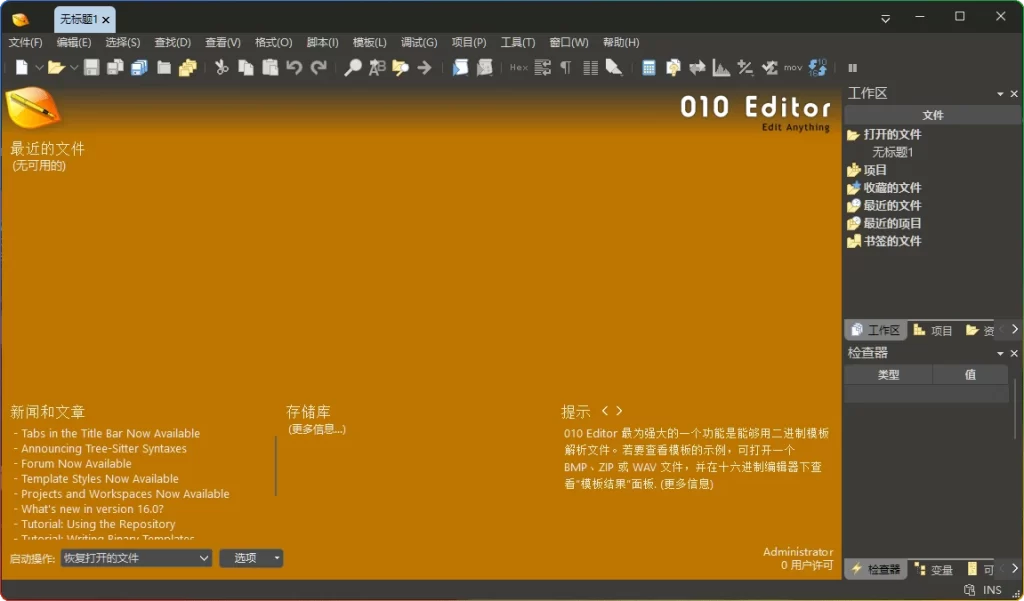Open the 编辑(E) menu
The image size is (1024, 601).
pos(74,42)
